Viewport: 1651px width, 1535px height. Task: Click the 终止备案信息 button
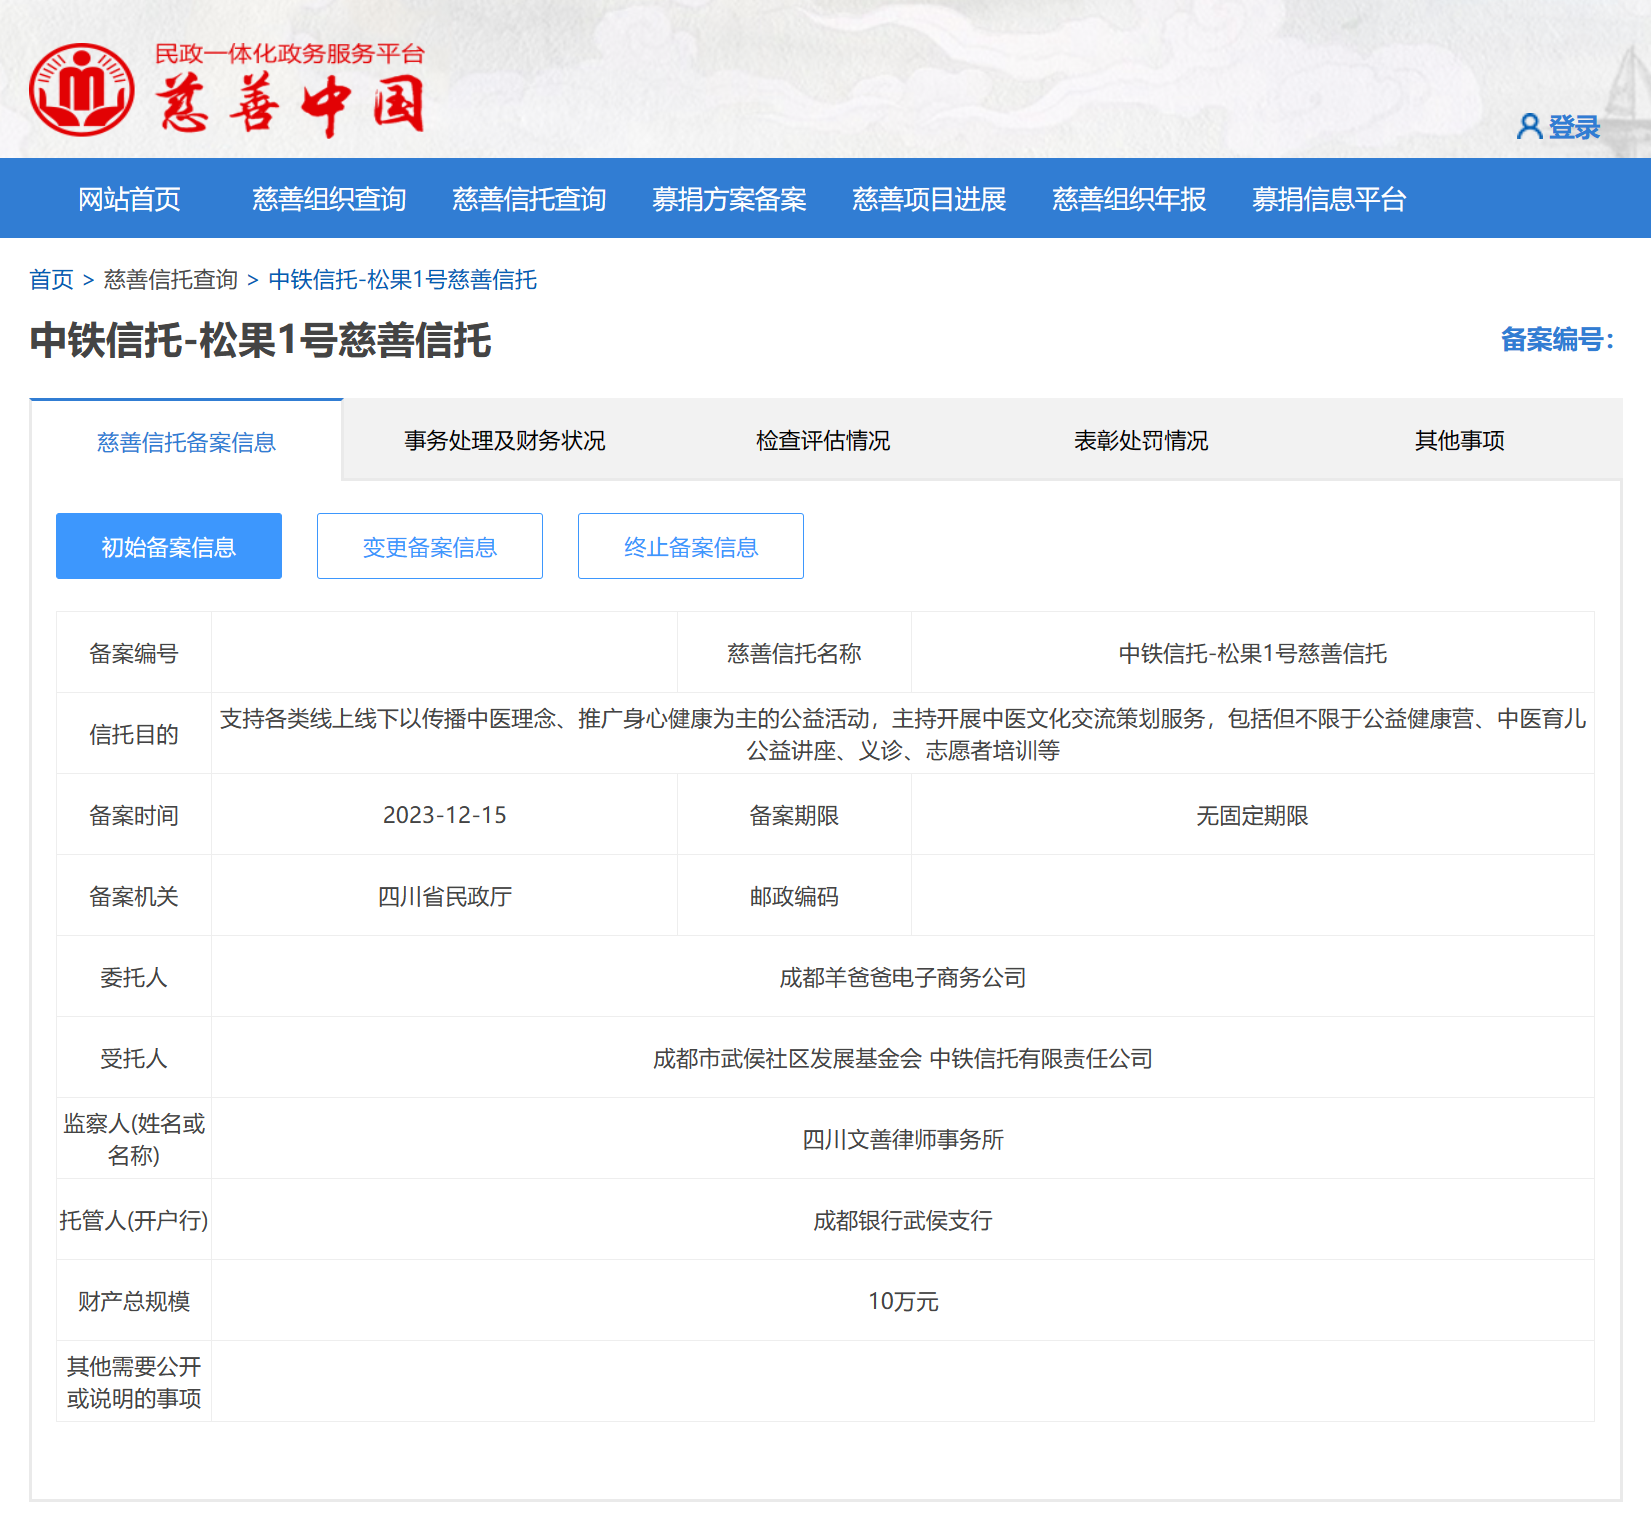[691, 546]
